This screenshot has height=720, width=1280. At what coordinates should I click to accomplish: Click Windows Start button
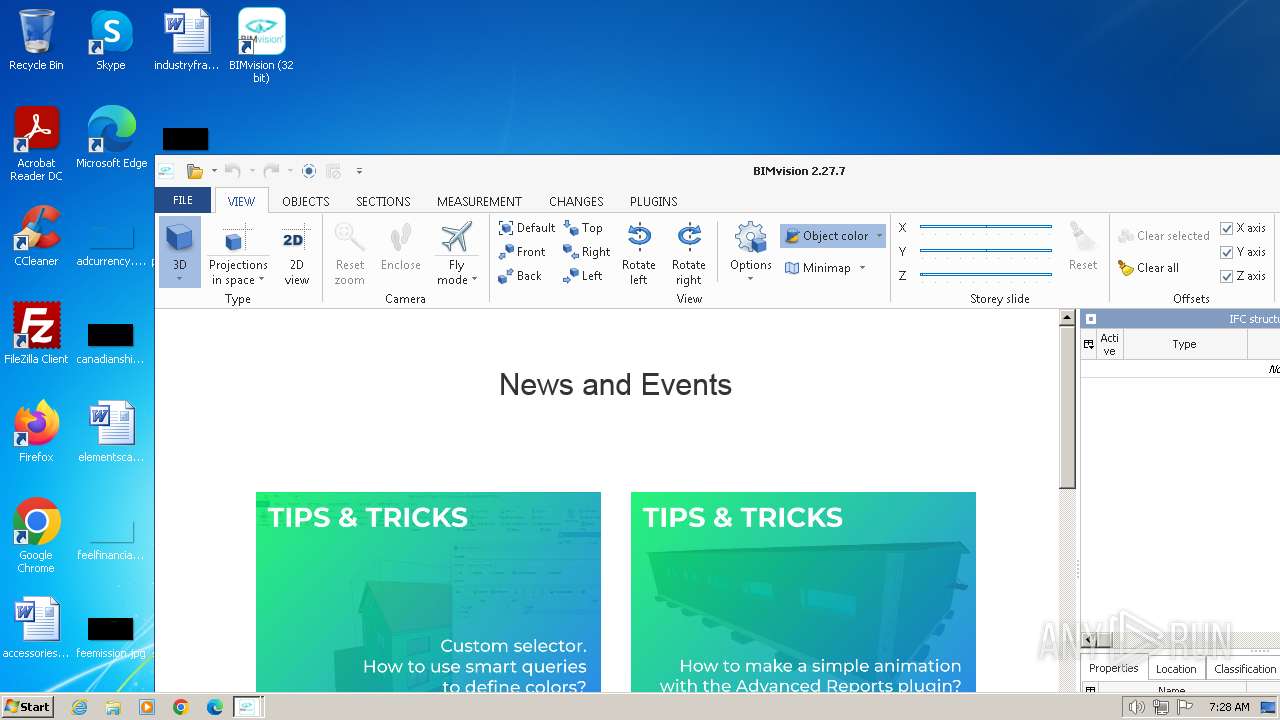(x=27, y=707)
